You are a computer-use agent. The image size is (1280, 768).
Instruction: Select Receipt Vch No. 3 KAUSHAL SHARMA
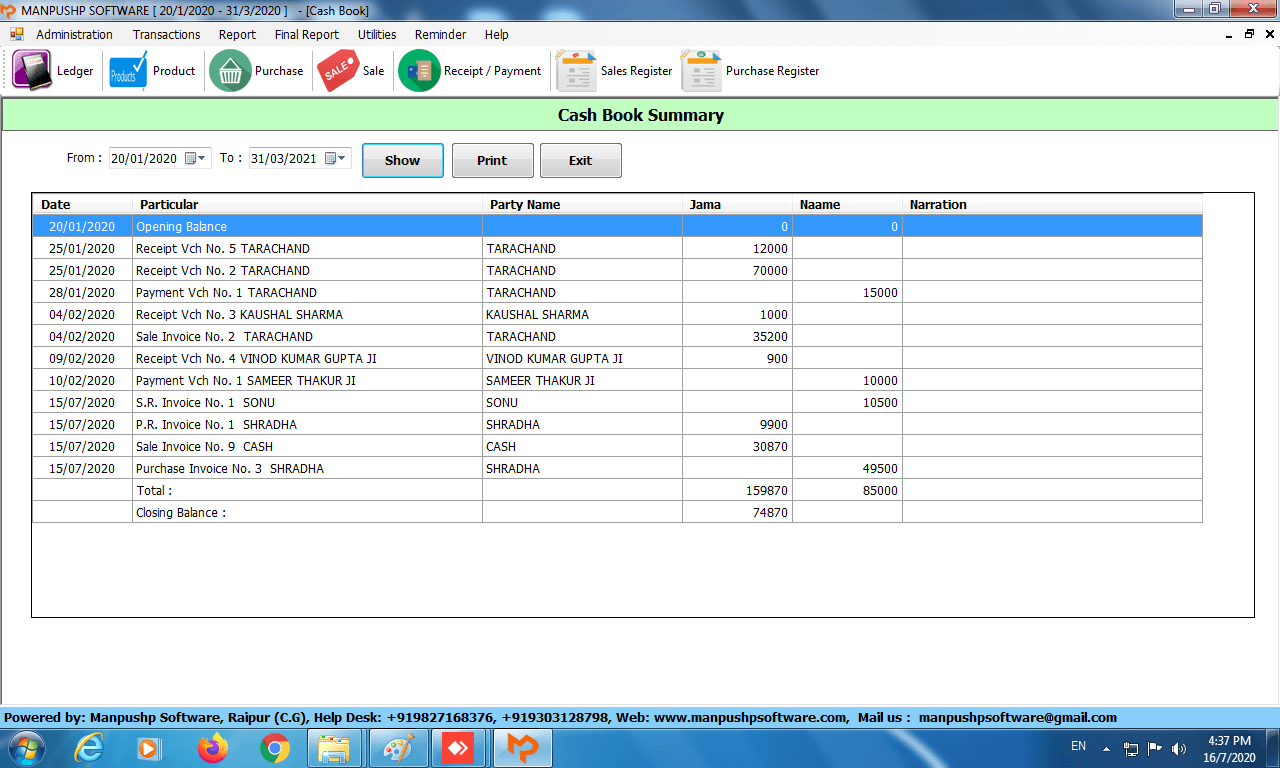pos(617,314)
